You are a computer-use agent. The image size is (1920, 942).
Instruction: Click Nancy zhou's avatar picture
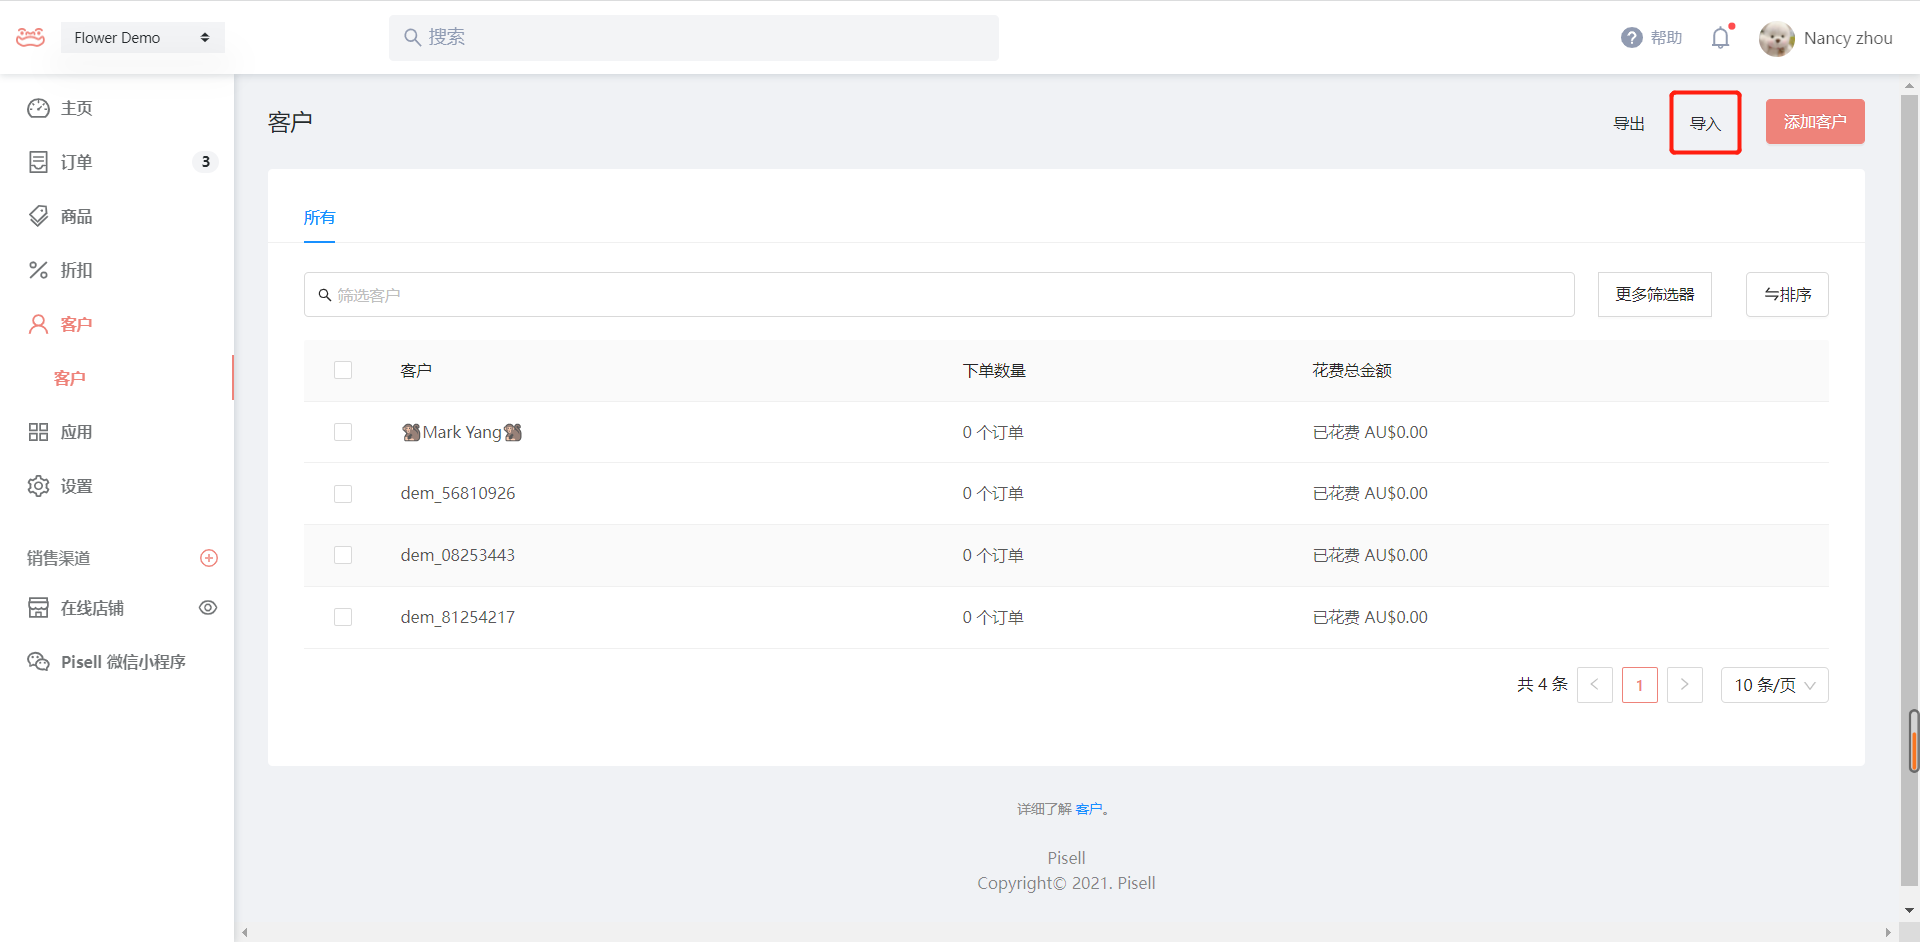[x=1777, y=38]
